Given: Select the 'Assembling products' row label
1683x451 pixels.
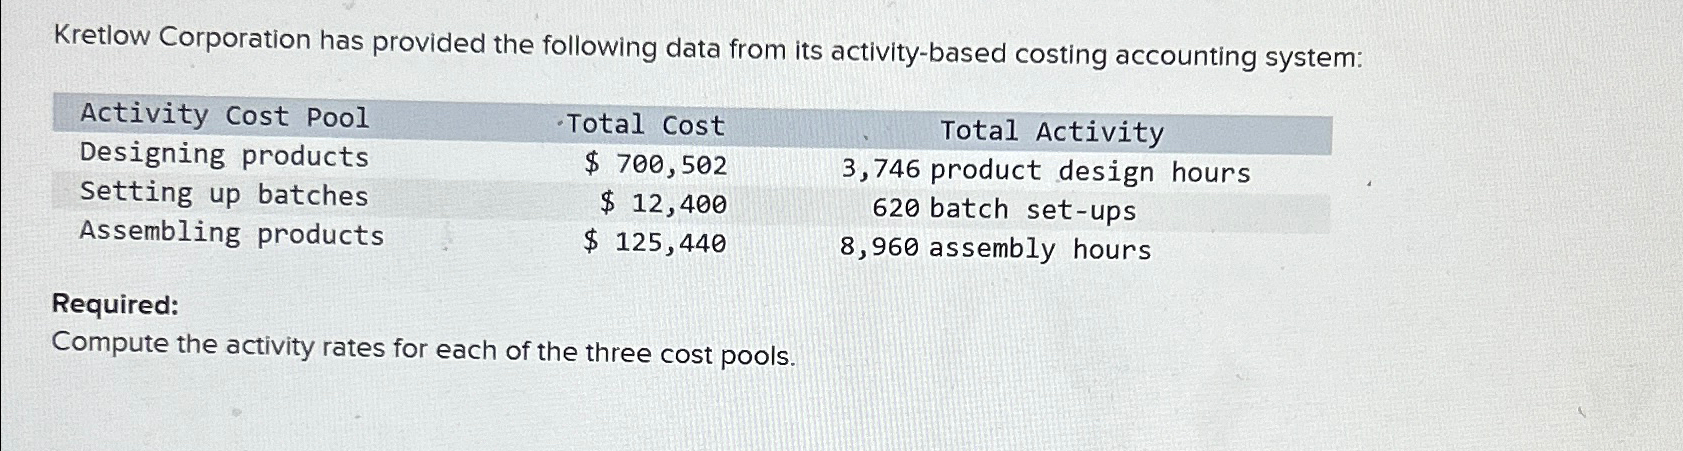Looking at the screenshot, I should click(232, 233).
